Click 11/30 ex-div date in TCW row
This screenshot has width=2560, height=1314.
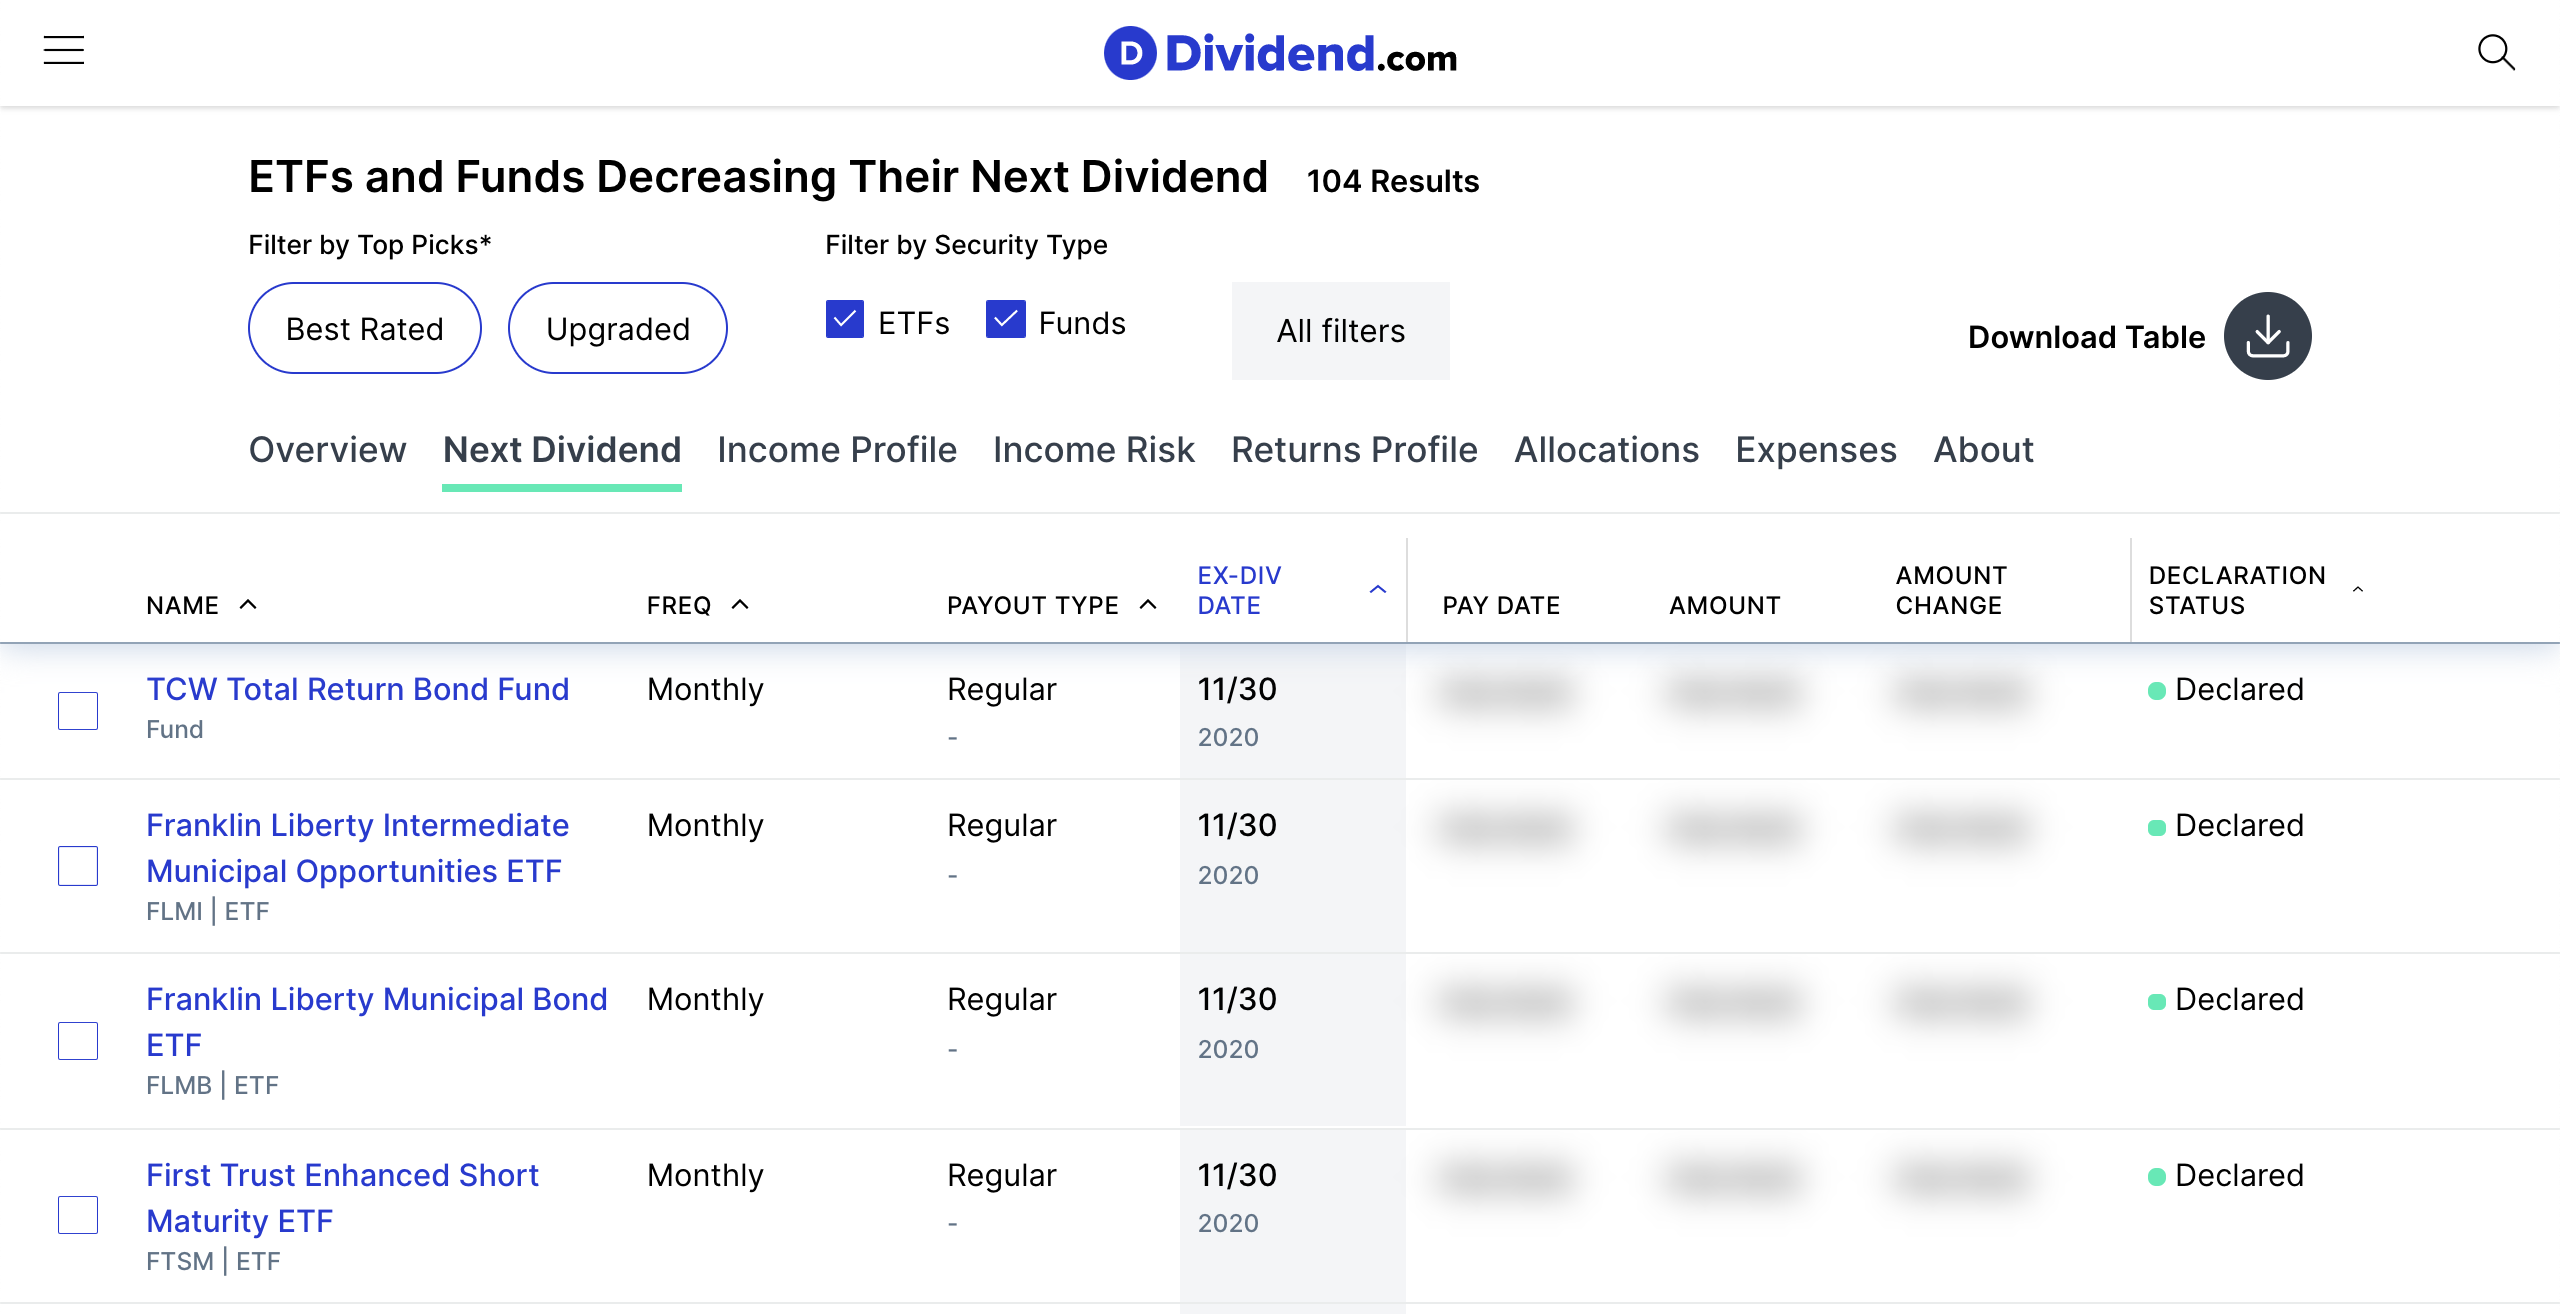[1237, 689]
